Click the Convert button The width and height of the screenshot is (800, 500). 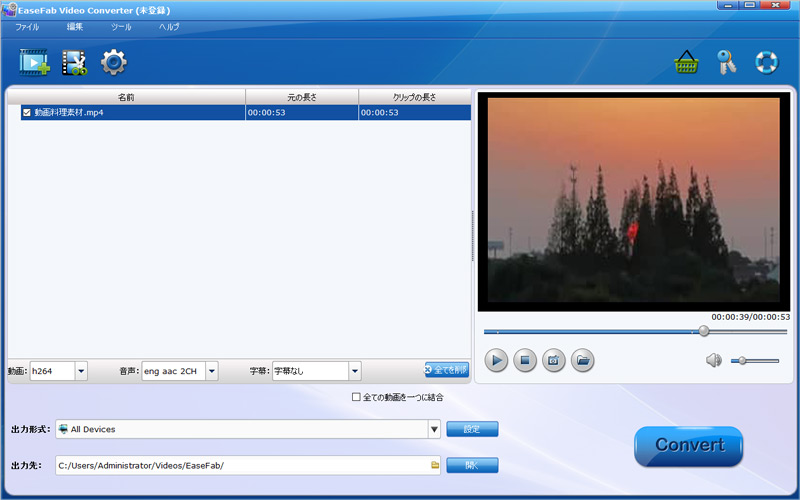click(x=689, y=445)
